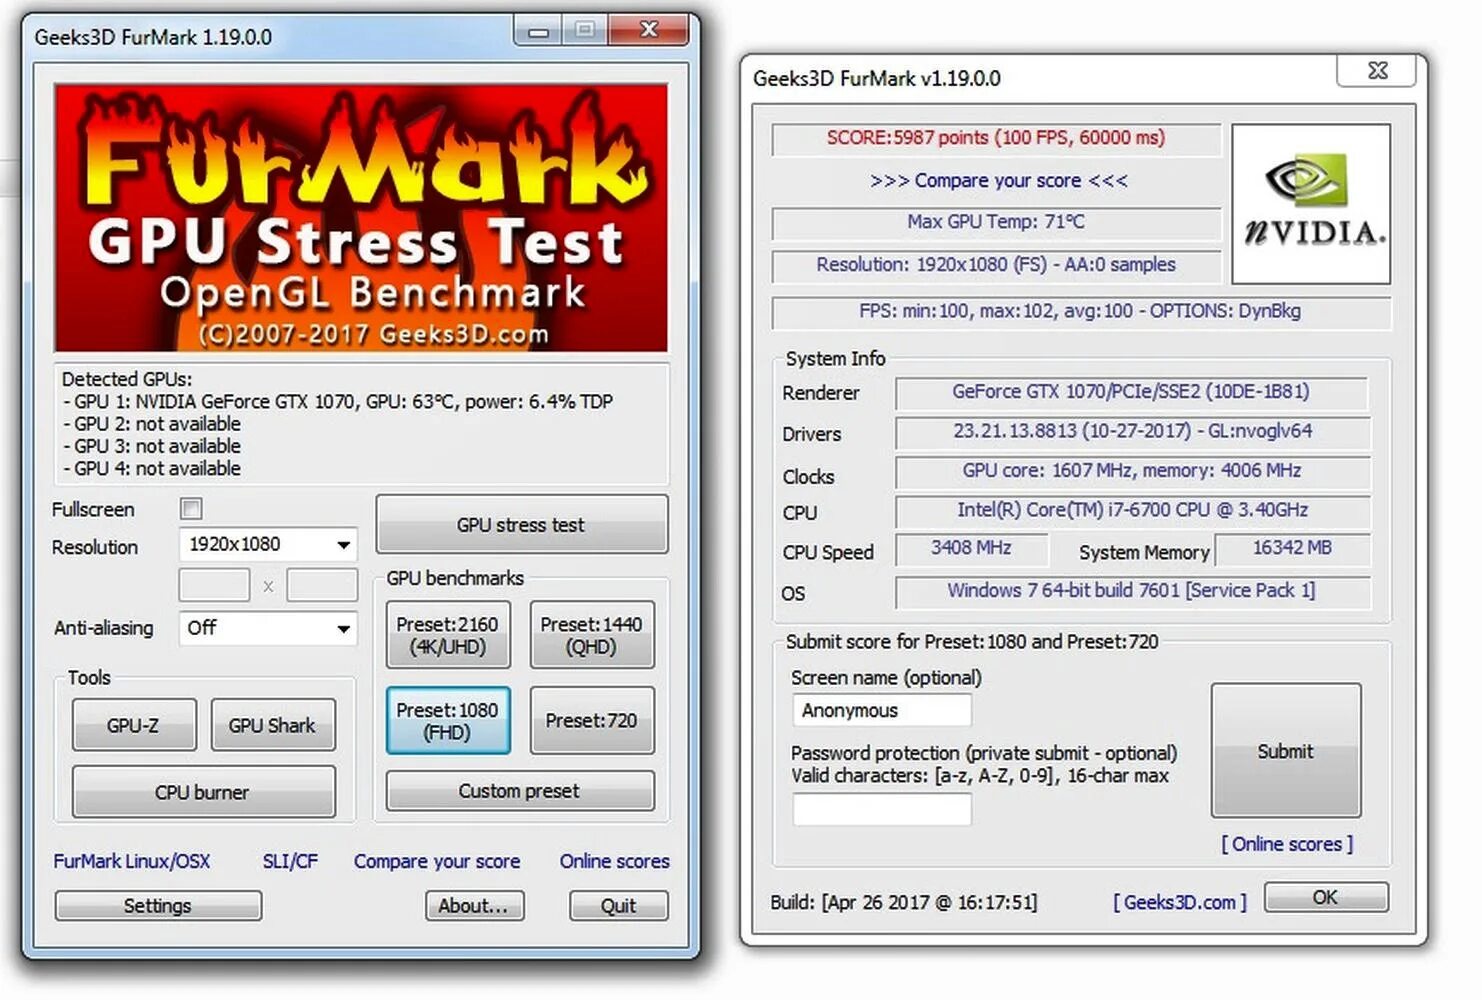The image size is (1482, 1000).
Task: Run the Preset:1080 (FHD) benchmark
Action: pyautogui.click(x=448, y=721)
